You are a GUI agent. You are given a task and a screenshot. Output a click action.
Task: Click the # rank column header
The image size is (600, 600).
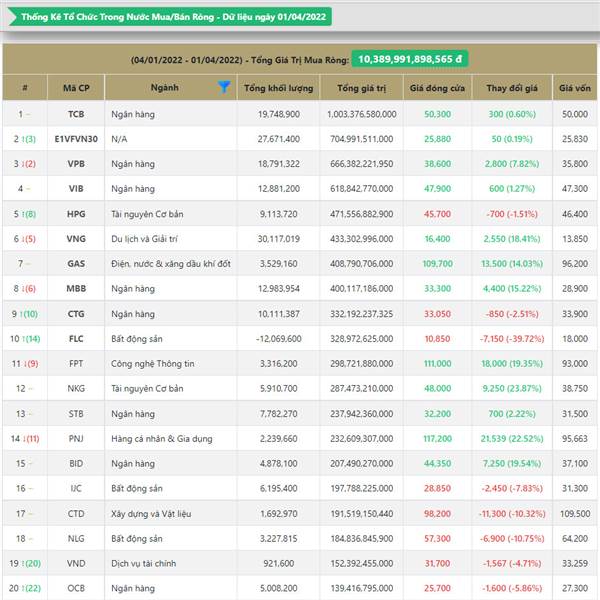point(25,88)
